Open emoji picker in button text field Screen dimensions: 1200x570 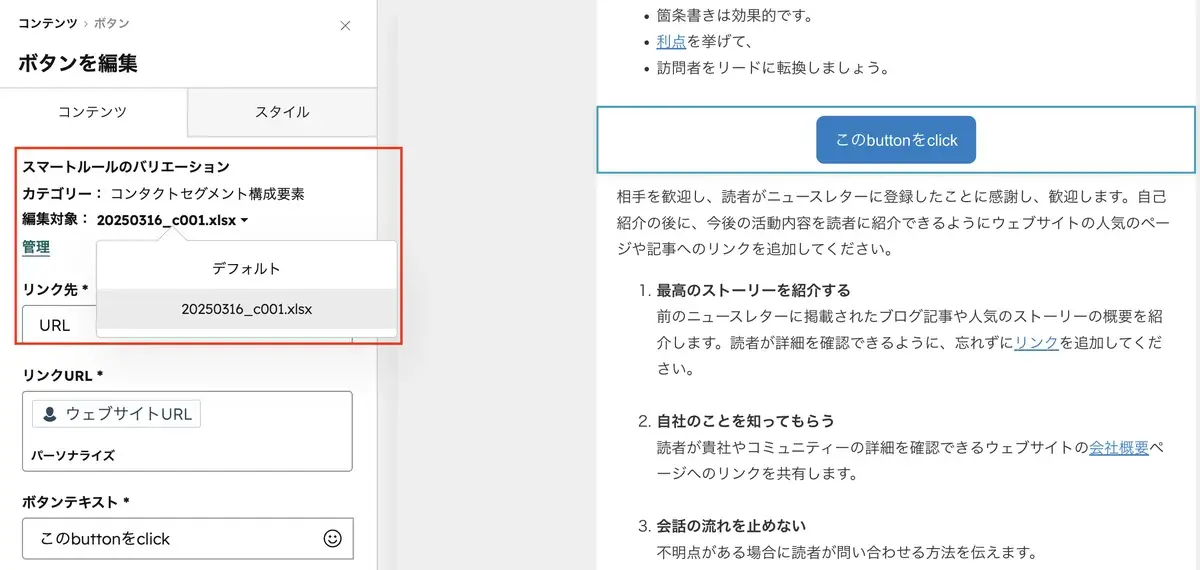[333, 538]
